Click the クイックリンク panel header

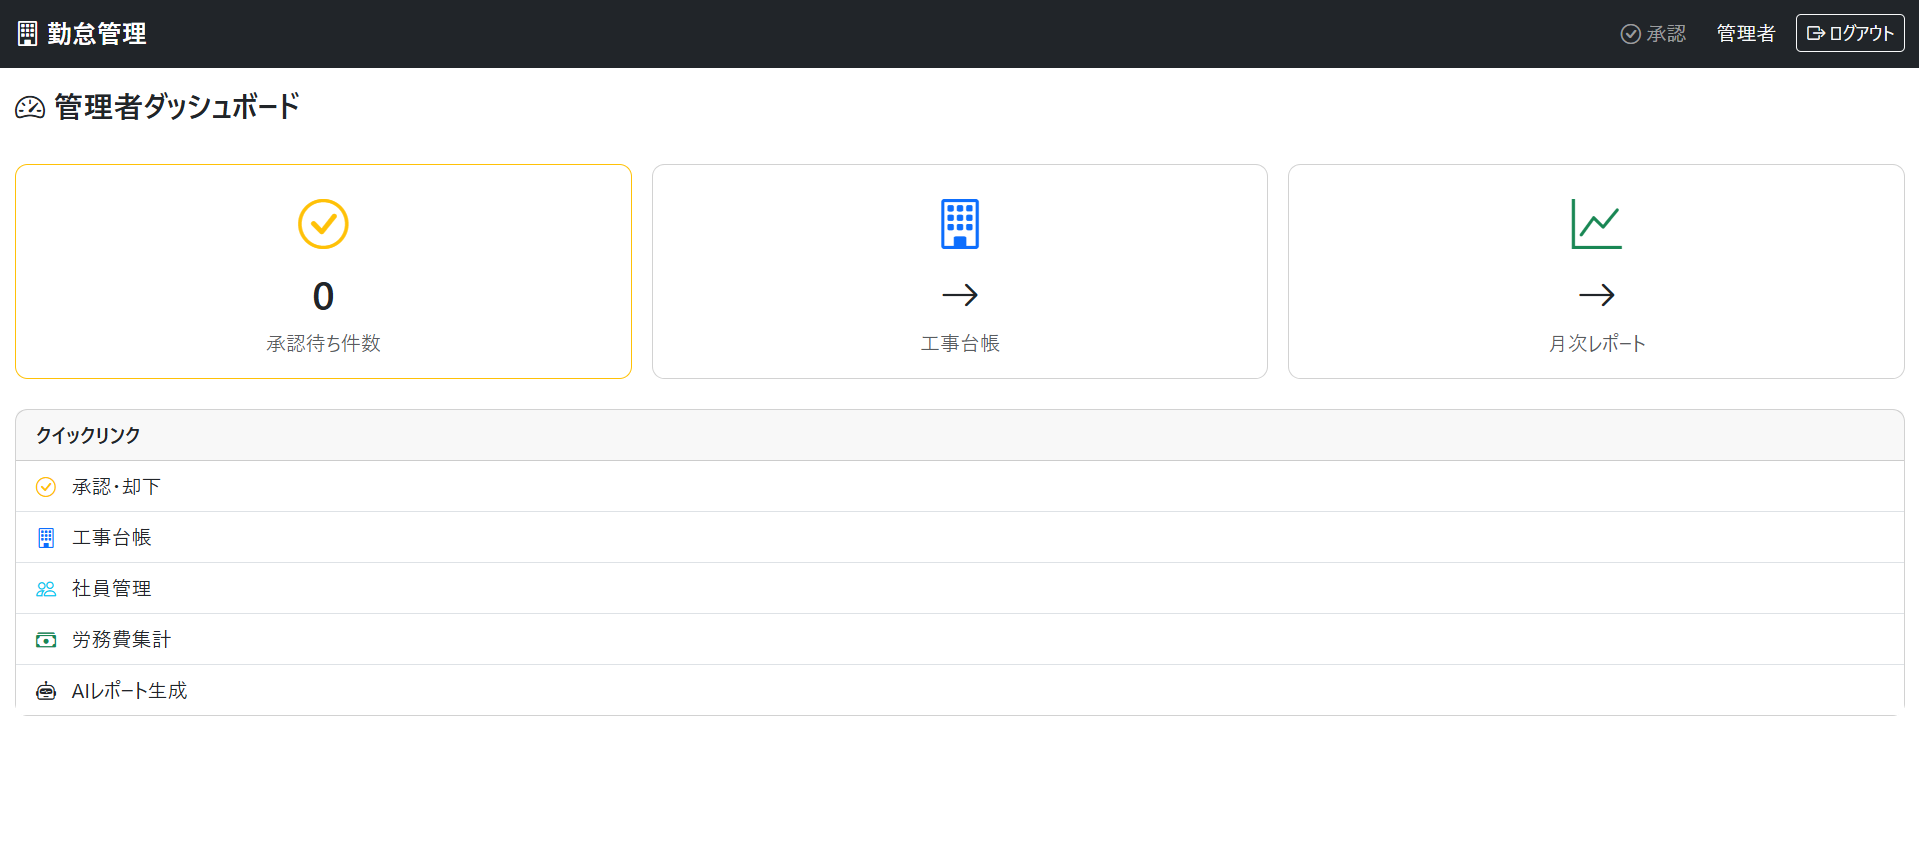960,435
